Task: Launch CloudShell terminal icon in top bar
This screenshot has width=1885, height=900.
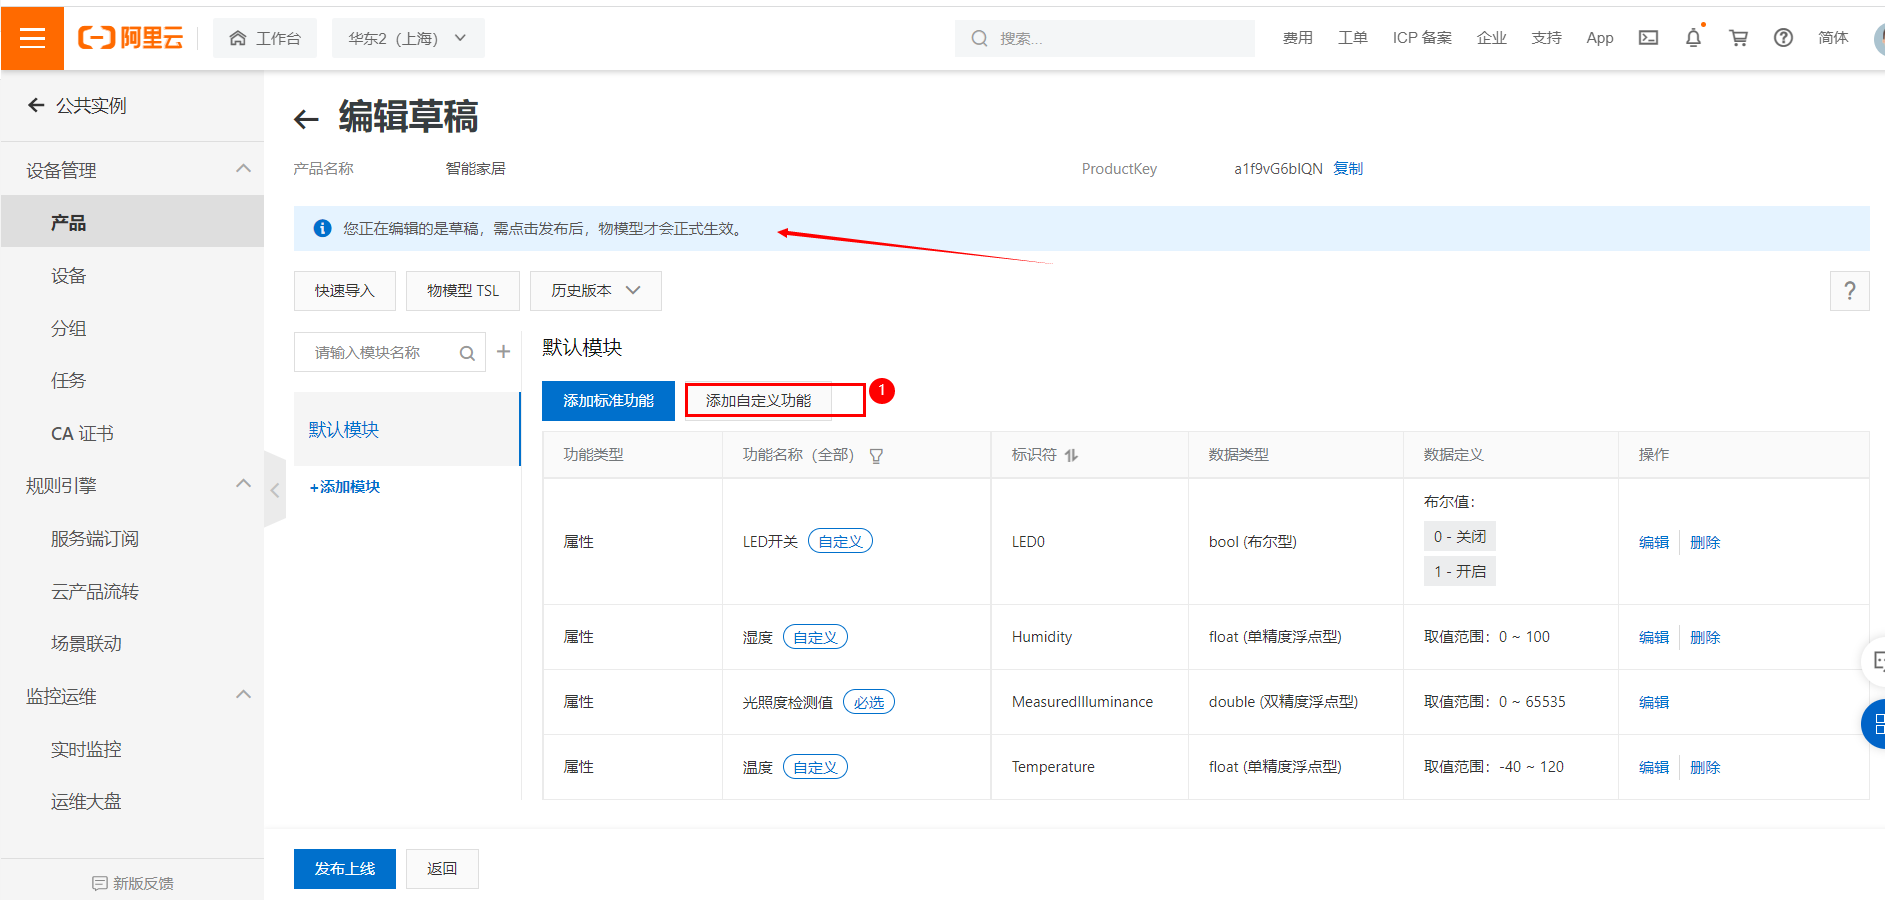Action: coord(1648,38)
